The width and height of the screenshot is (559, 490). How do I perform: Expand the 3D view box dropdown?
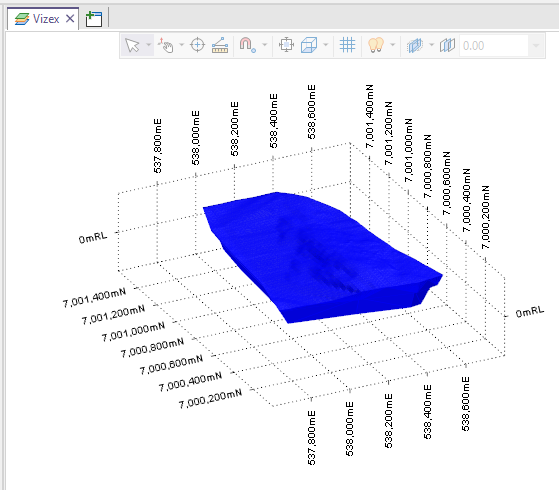325,45
